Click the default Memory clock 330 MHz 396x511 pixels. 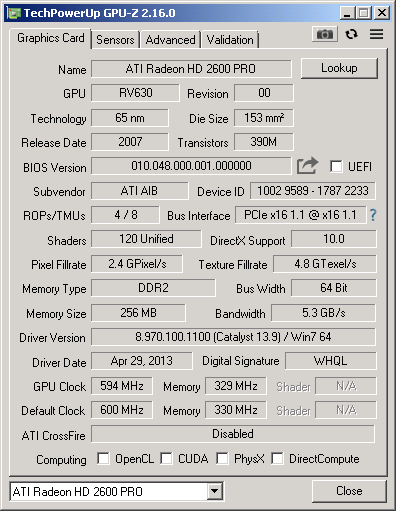236,410
